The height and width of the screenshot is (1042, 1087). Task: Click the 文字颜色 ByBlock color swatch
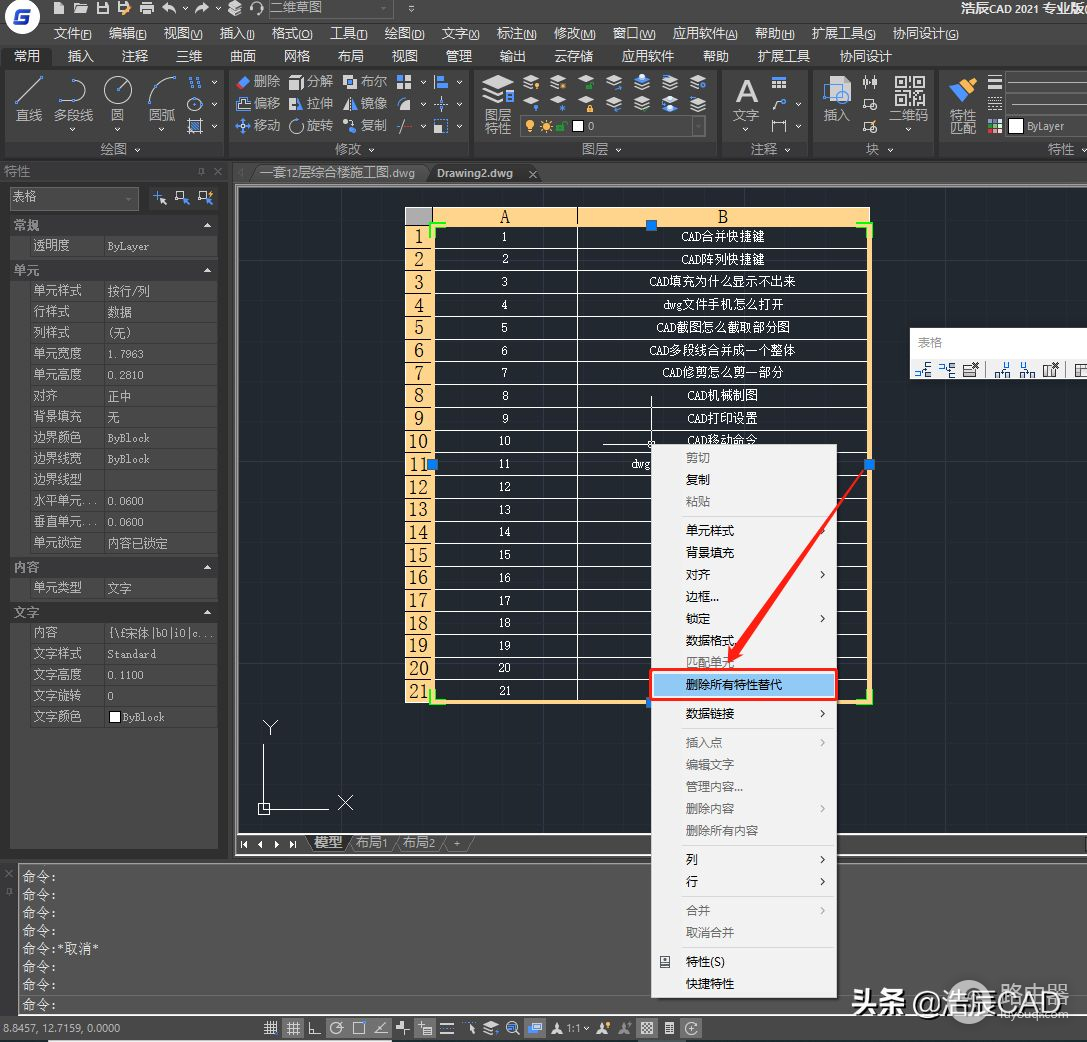115,717
